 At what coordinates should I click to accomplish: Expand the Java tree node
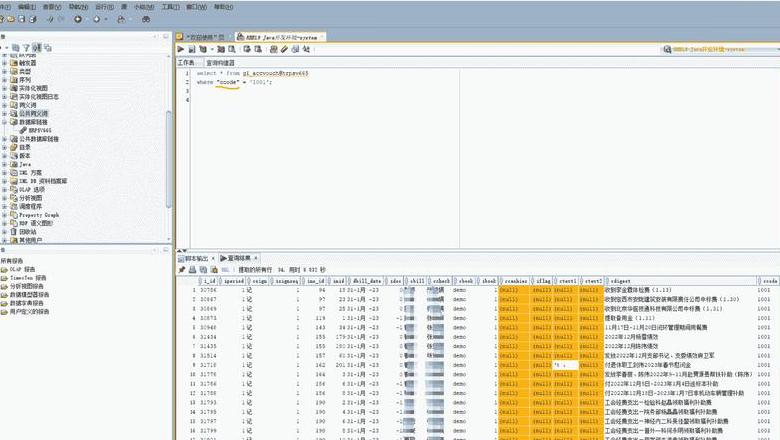pyautogui.click(x=5, y=164)
